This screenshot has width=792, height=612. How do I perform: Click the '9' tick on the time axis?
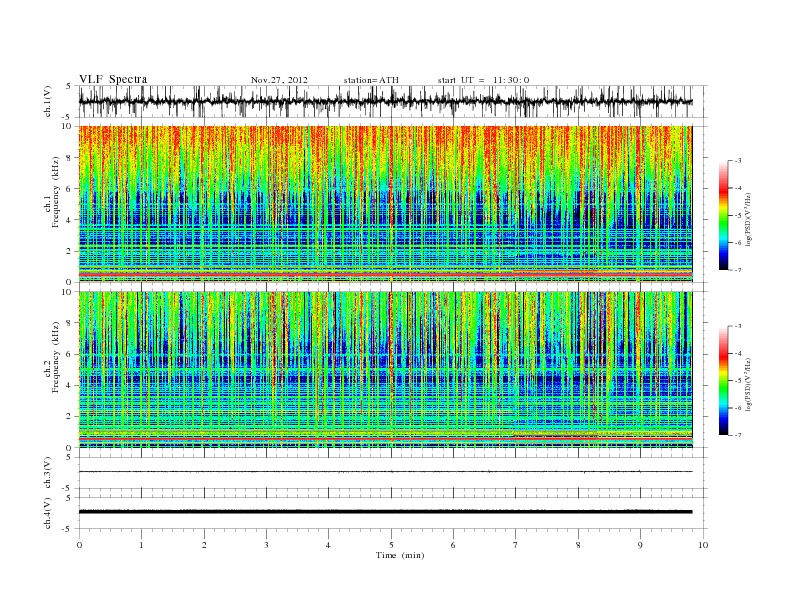tap(640, 545)
